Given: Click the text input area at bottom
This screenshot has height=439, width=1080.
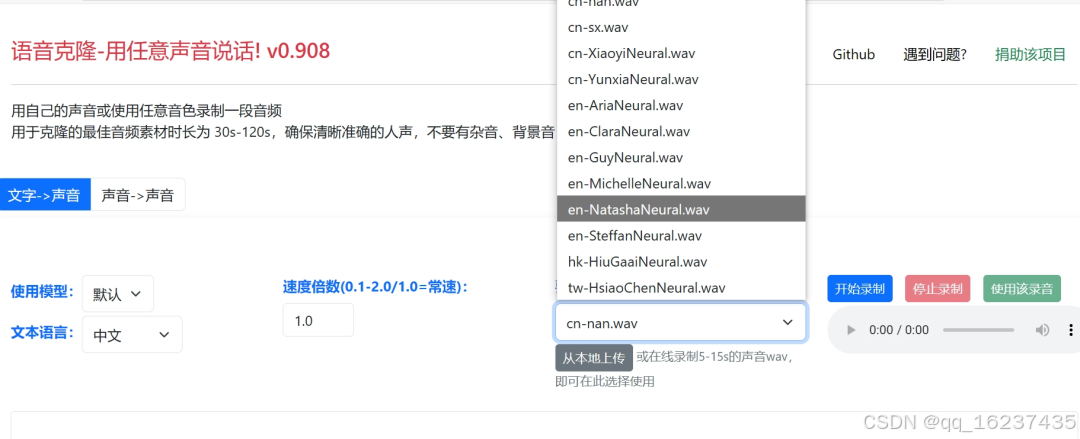Looking at the screenshot, I should 544,425.
